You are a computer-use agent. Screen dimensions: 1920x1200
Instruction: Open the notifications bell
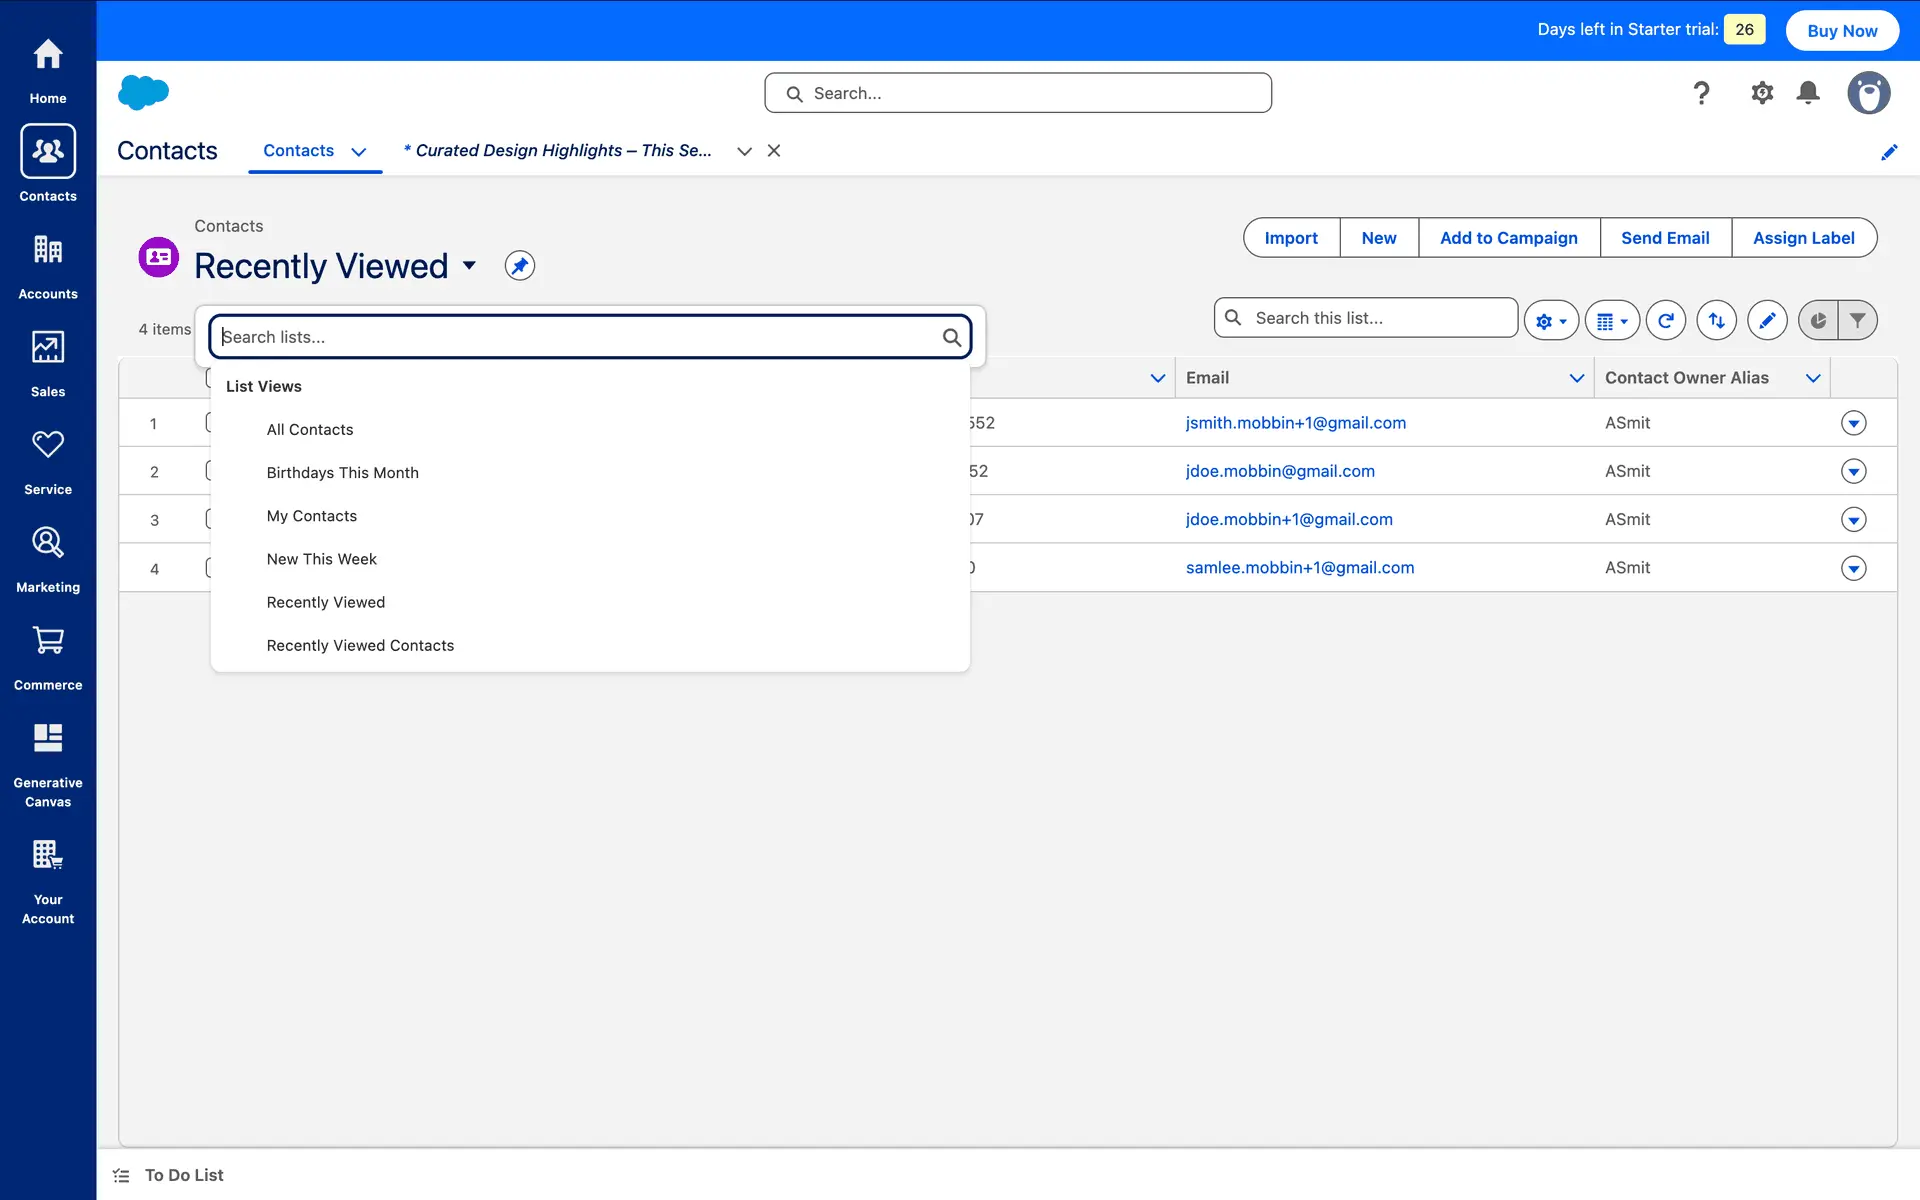1807,93
